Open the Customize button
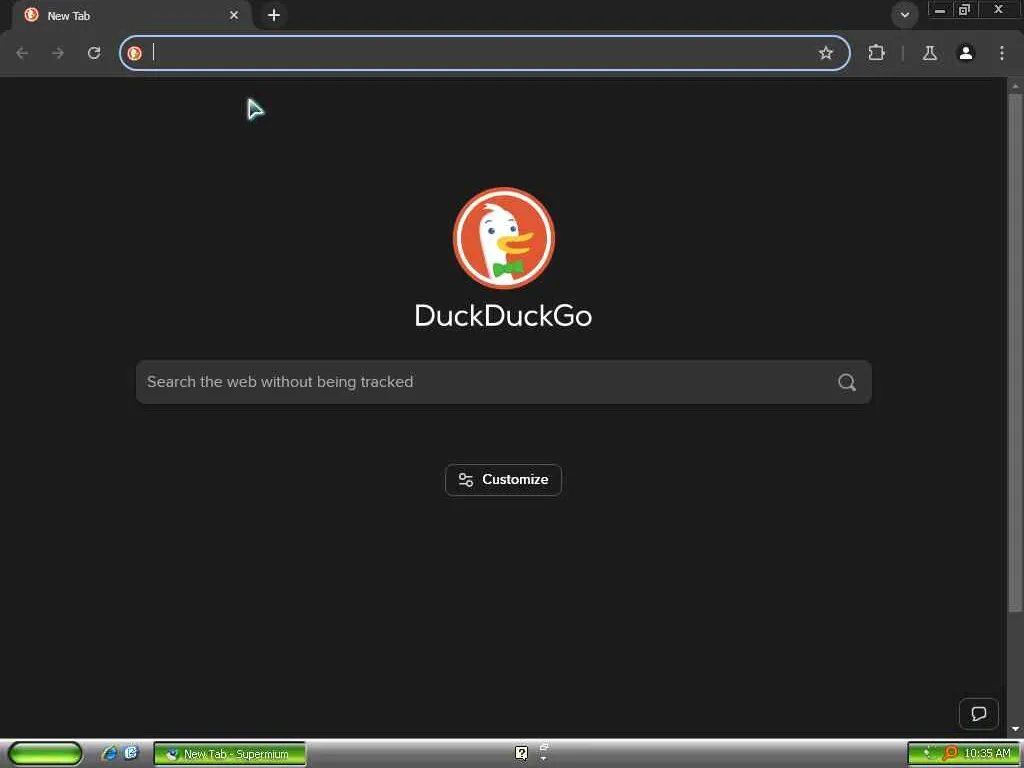Image resolution: width=1024 pixels, height=768 pixels. [504, 480]
